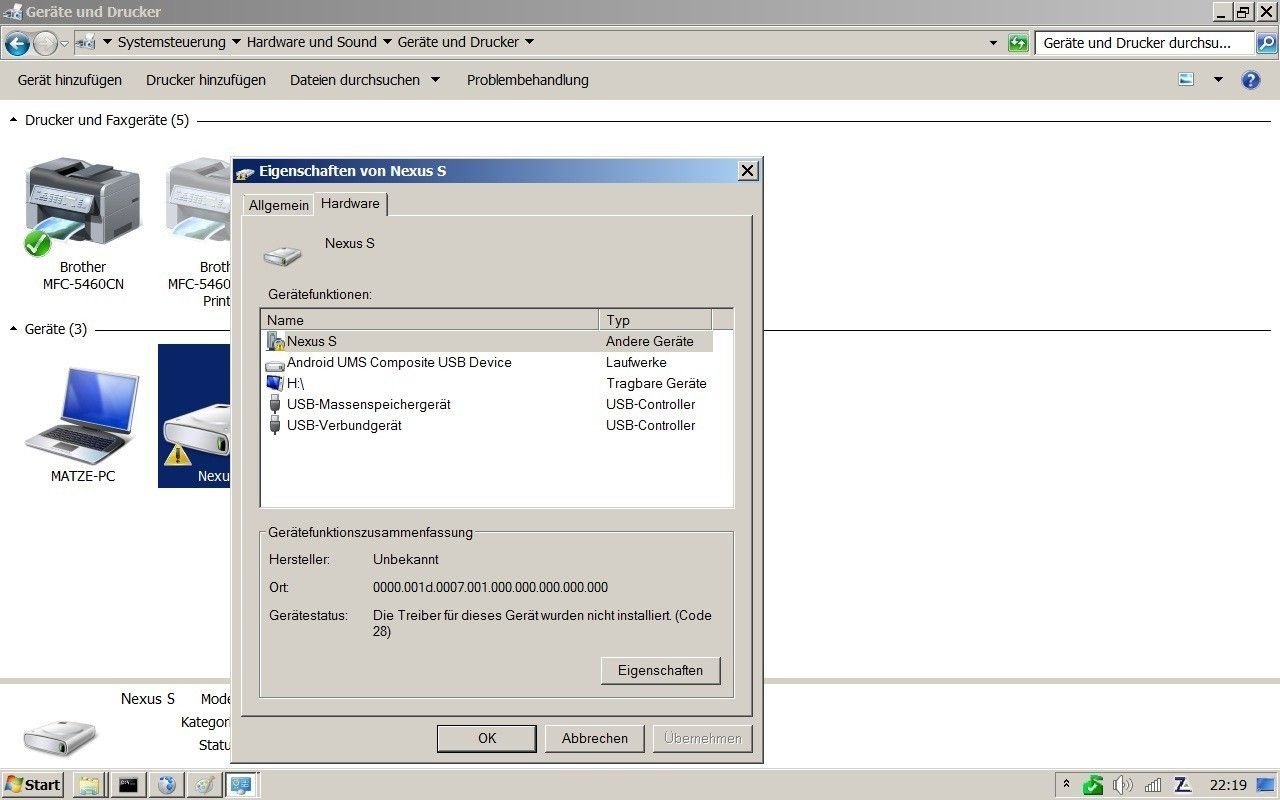Select the MATZE-PC laptop device icon
Screen dimensions: 1280x800
point(82,413)
